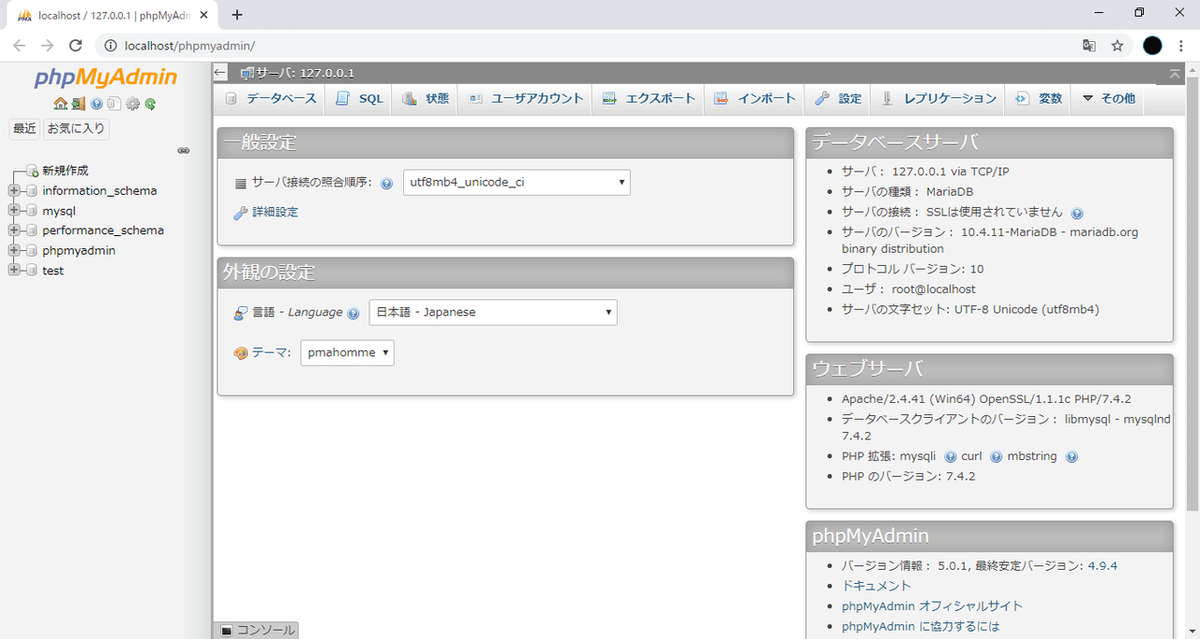Expand the performance_schema database tree
Screen dimensions: 1200x639
[14, 230]
